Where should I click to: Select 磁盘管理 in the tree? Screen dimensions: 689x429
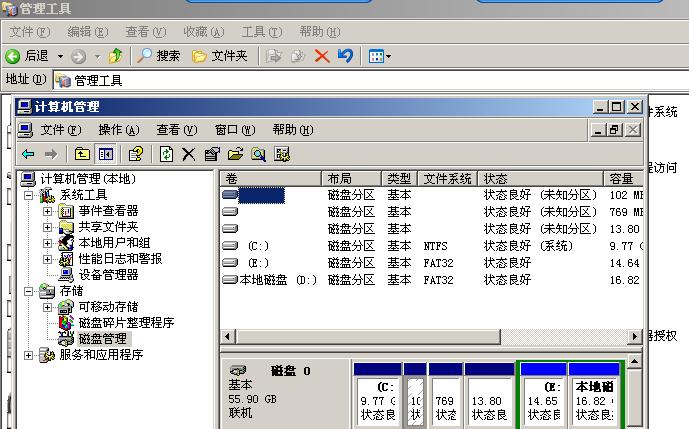103,338
